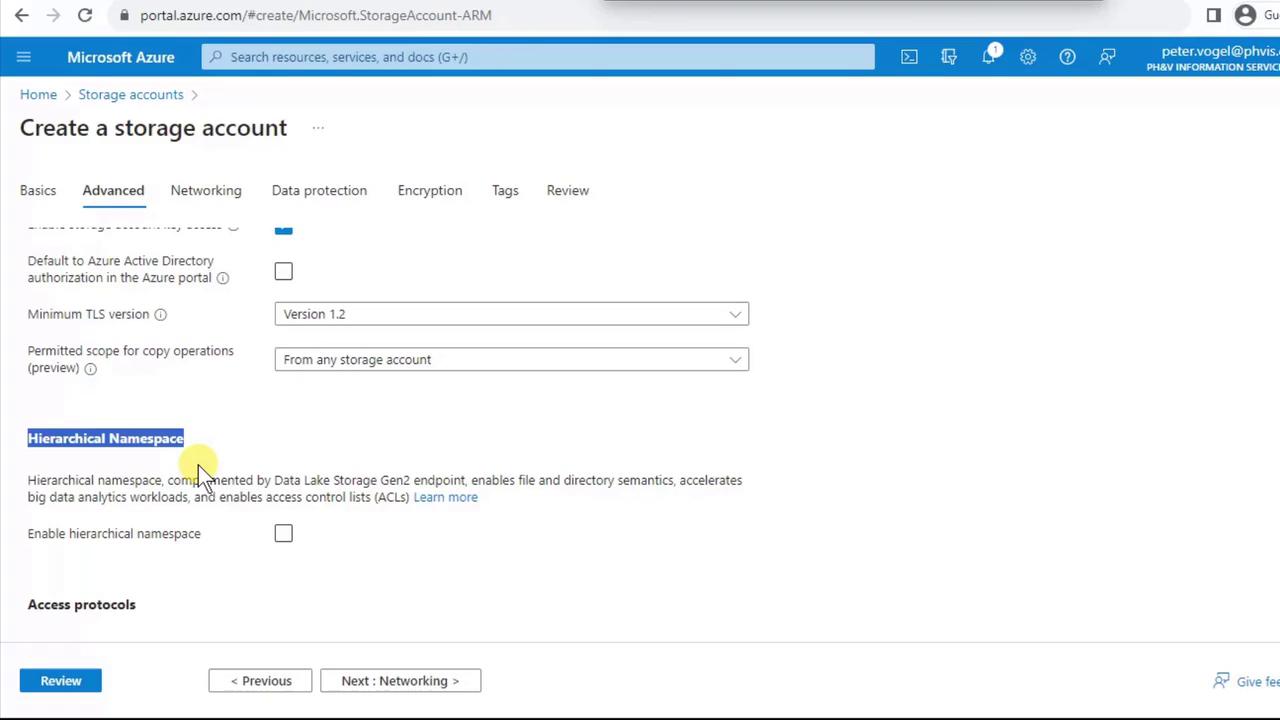
Task: Open the notifications bell
Action: pos(989,56)
